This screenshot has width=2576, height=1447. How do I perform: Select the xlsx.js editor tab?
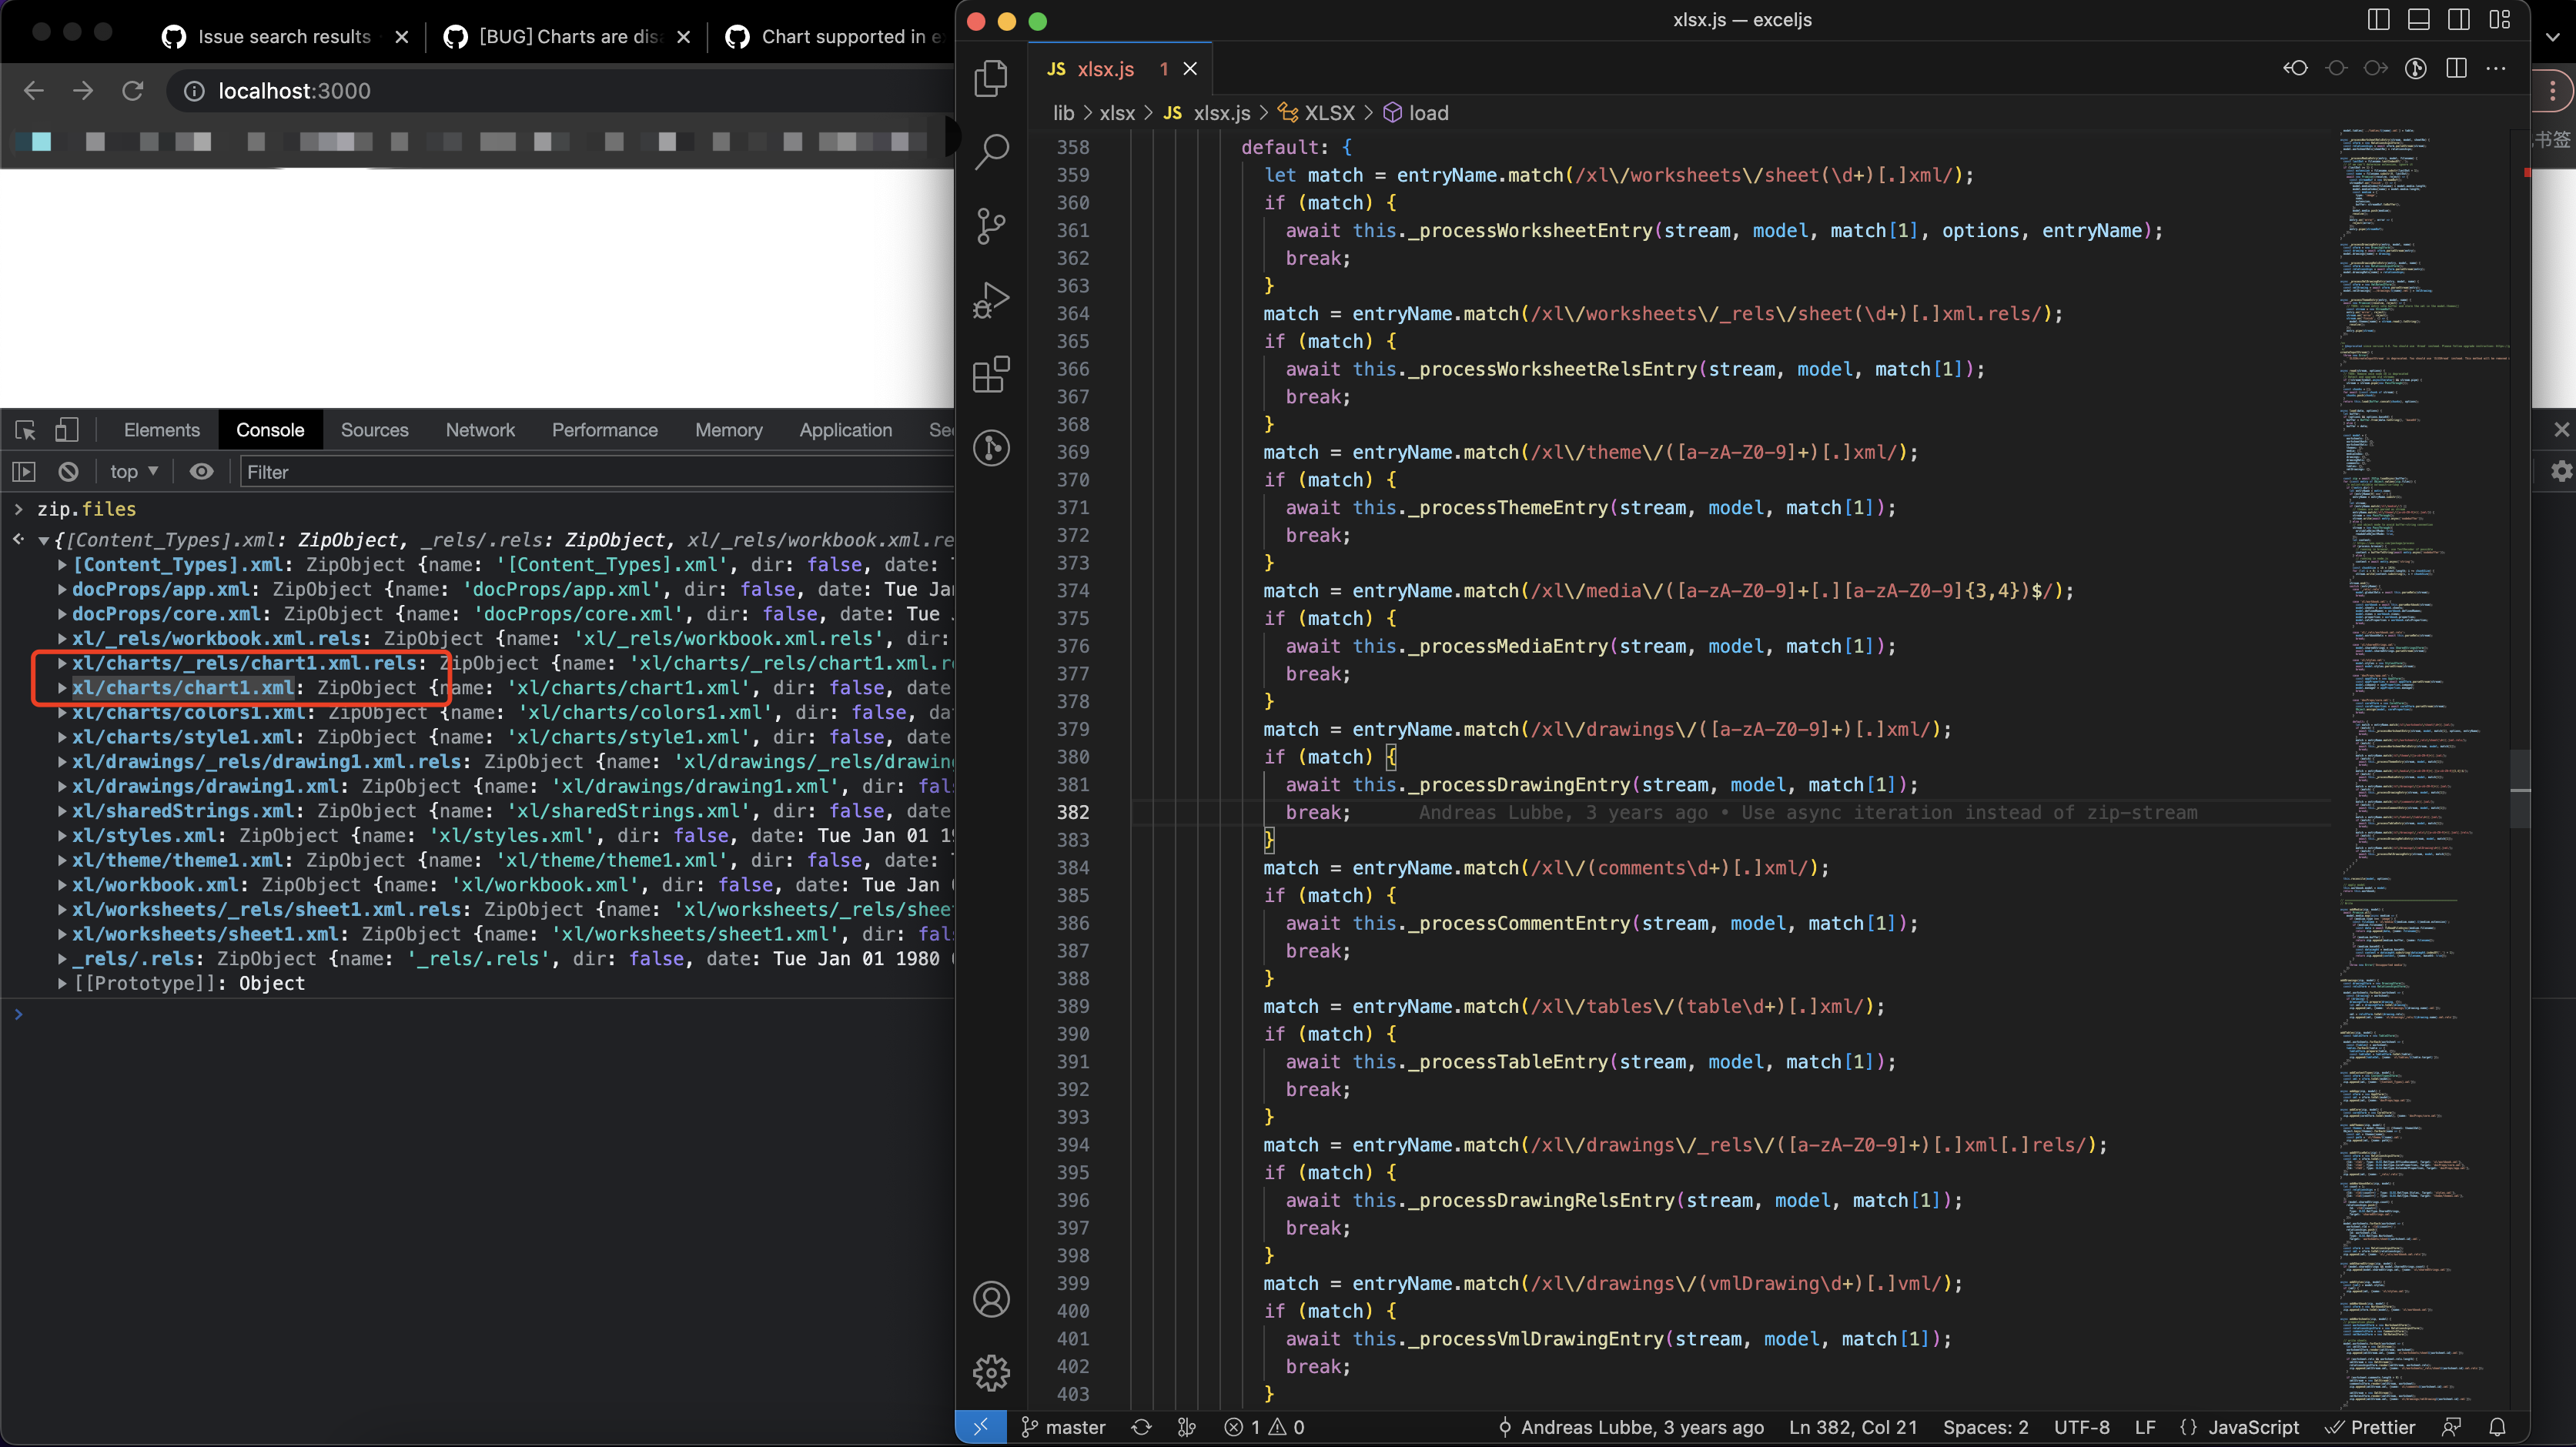pyautogui.click(x=1105, y=69)
